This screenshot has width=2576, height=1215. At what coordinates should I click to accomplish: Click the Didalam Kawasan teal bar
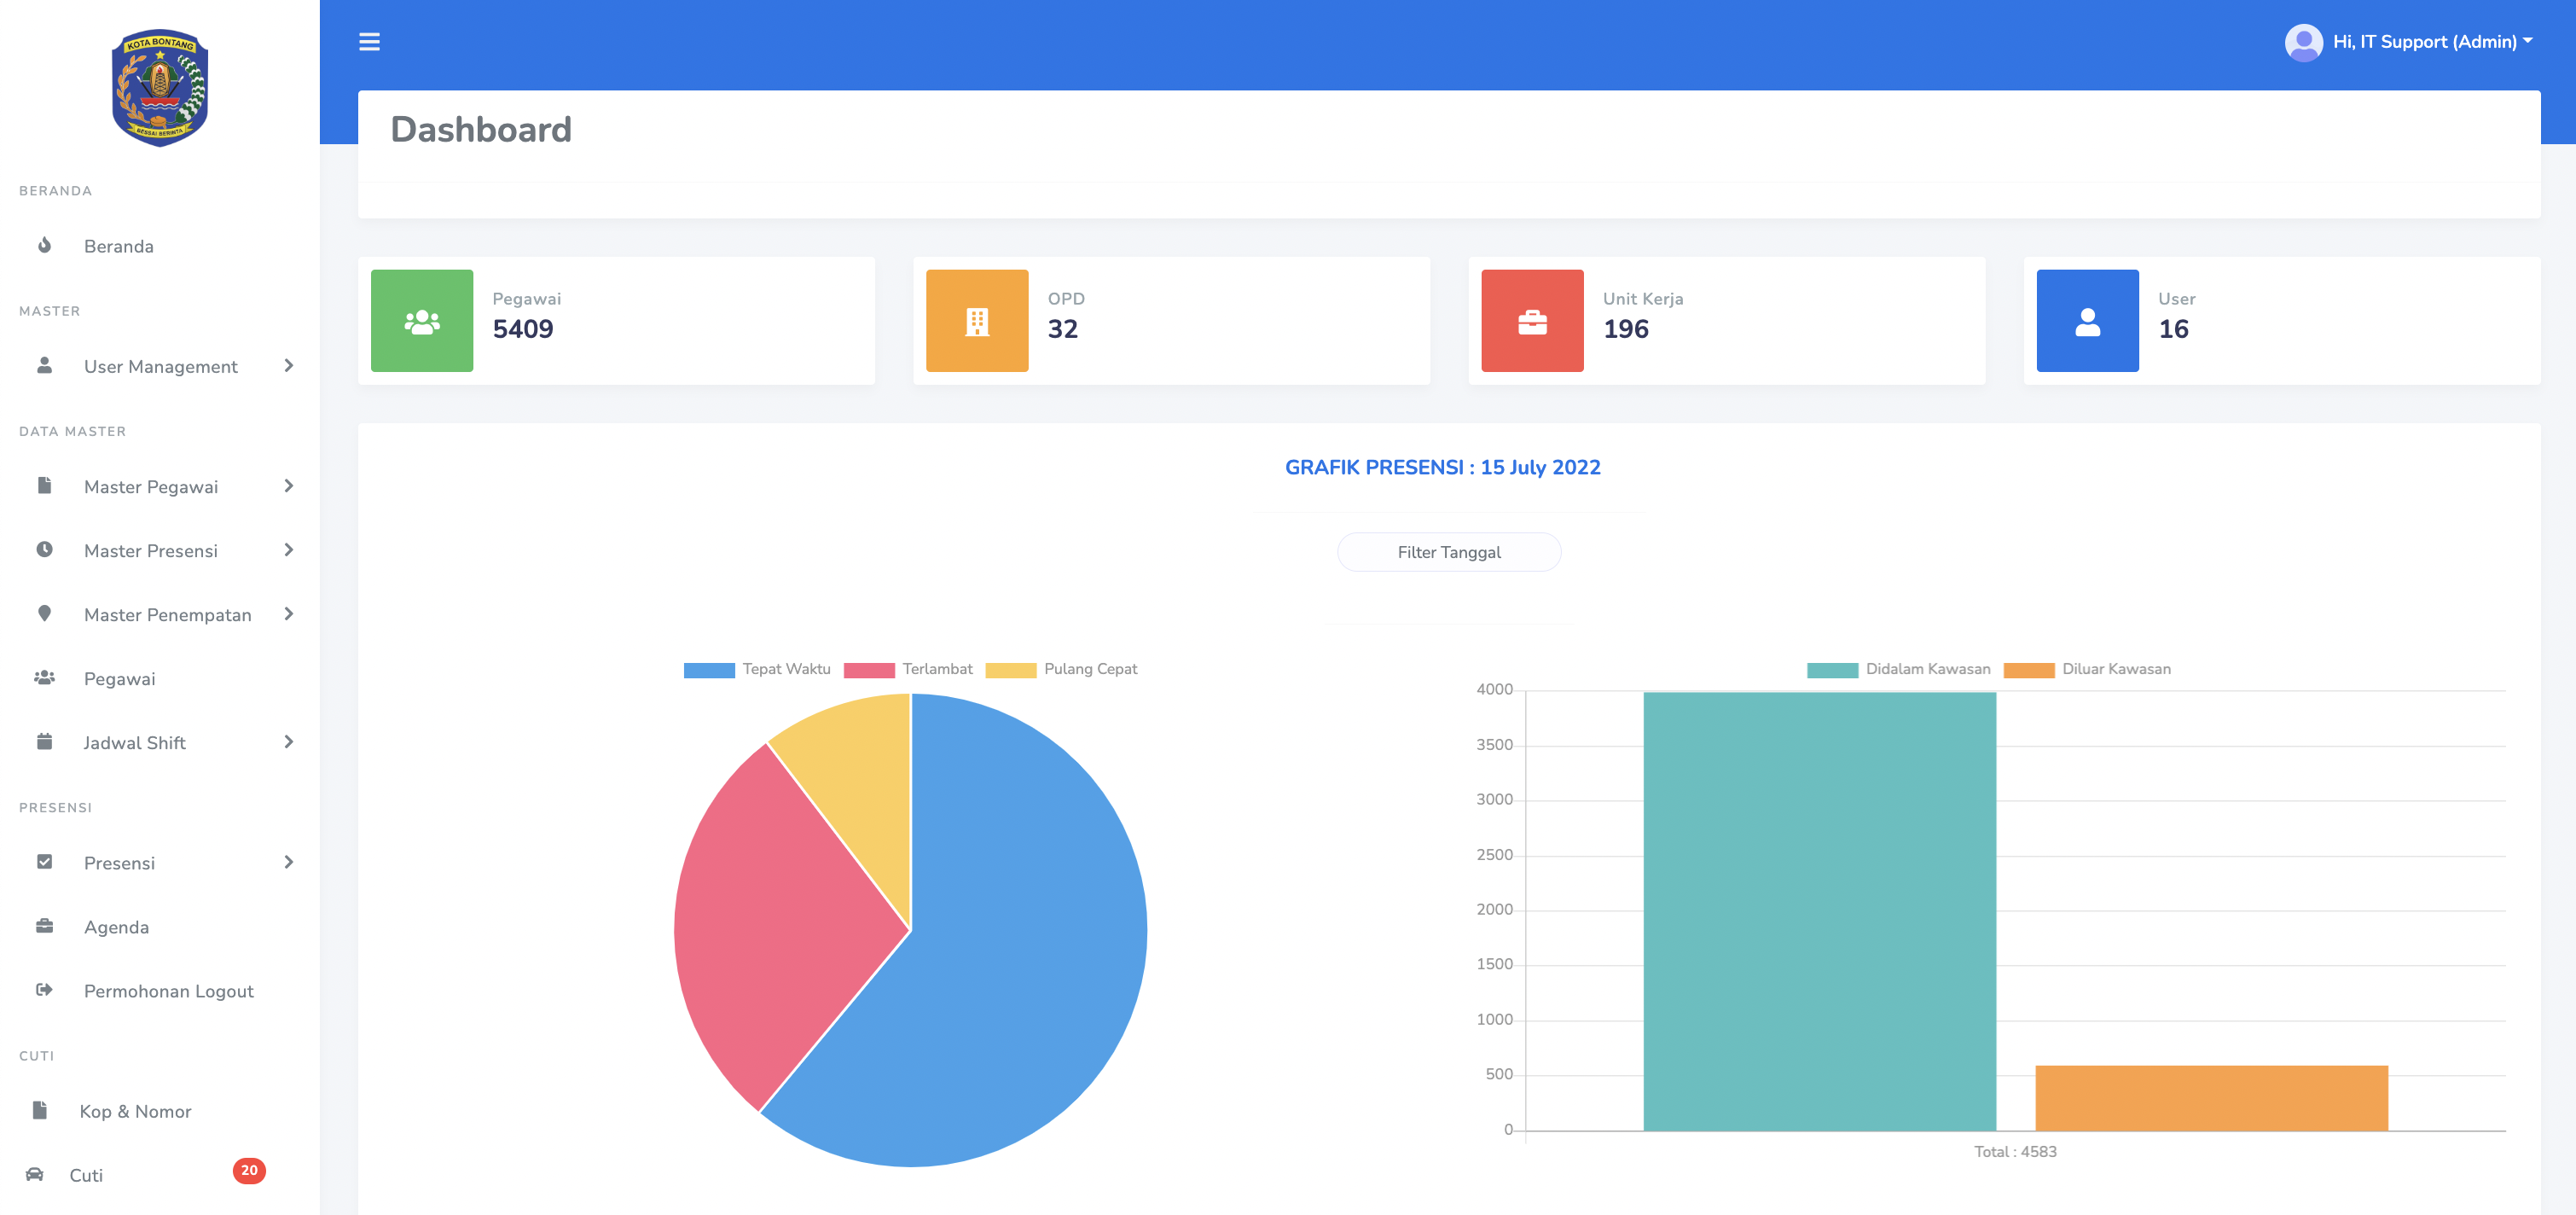[x=1819, y=910]
